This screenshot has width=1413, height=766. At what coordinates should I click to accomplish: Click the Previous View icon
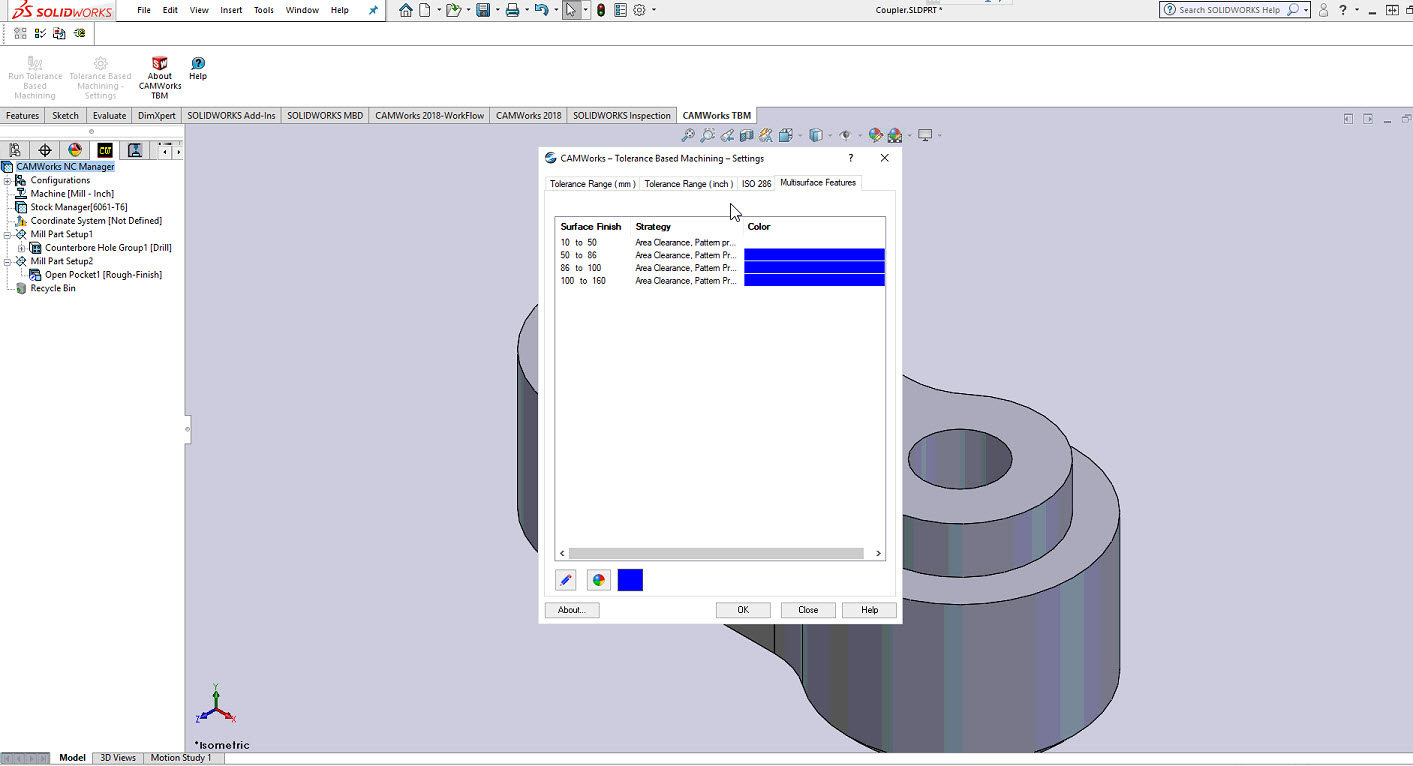click(727, 135)
